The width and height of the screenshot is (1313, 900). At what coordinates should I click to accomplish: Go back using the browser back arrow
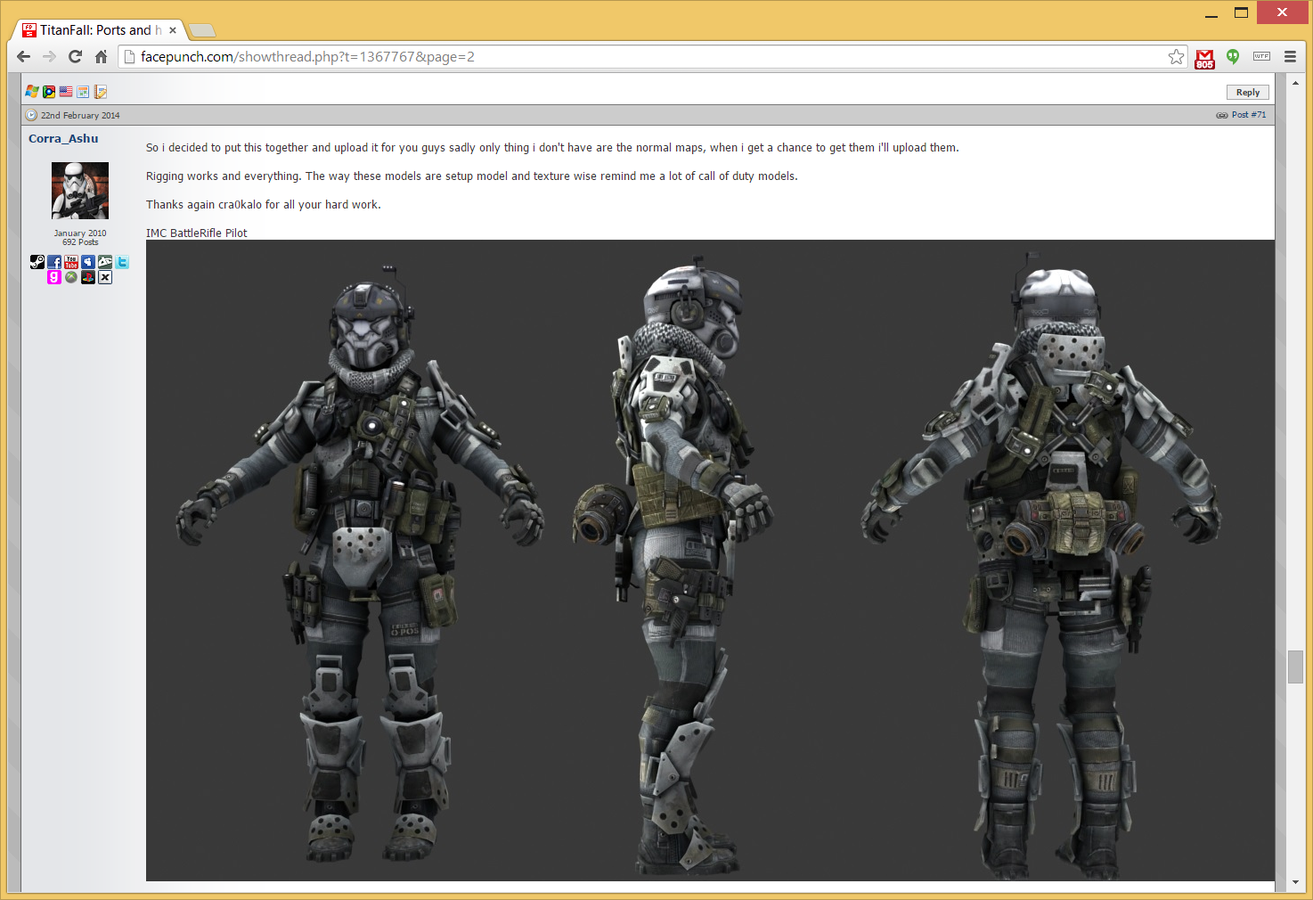24,57
